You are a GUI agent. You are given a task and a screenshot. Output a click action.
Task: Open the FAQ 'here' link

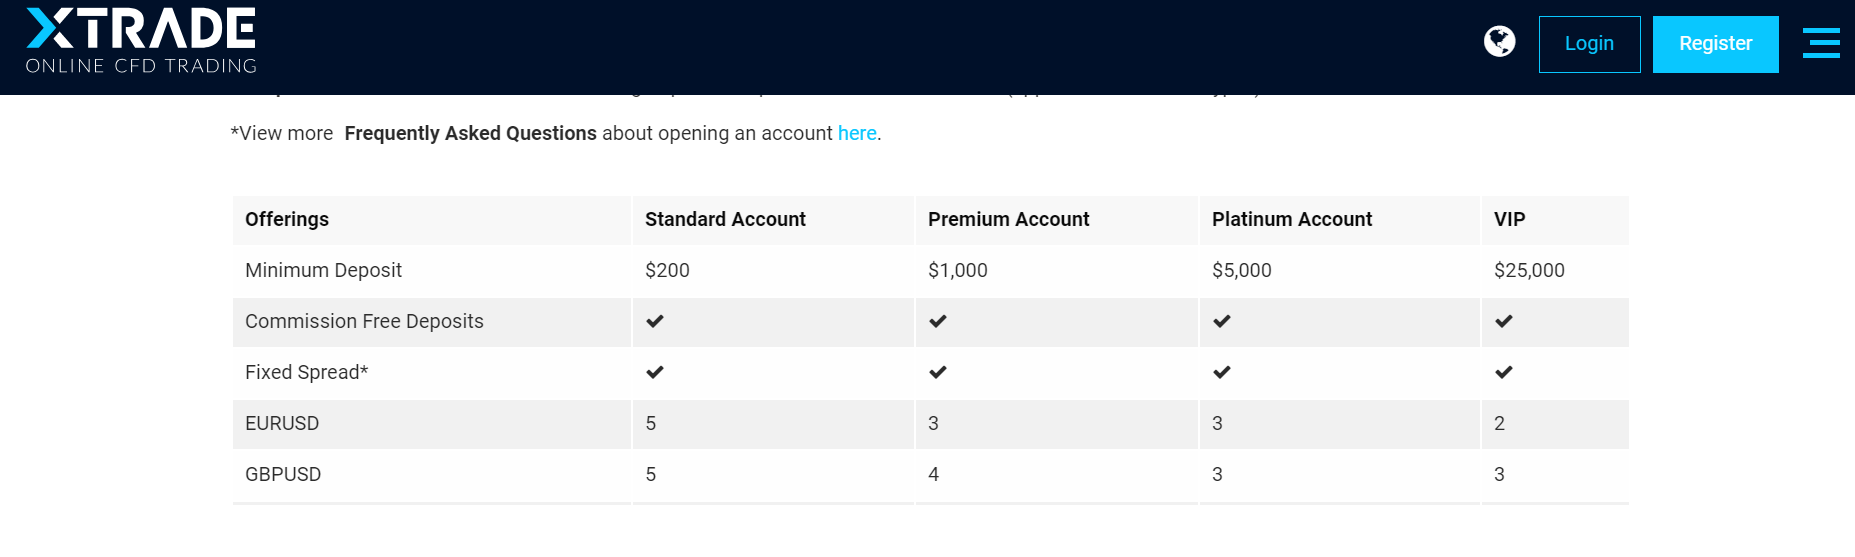point(857,133)
